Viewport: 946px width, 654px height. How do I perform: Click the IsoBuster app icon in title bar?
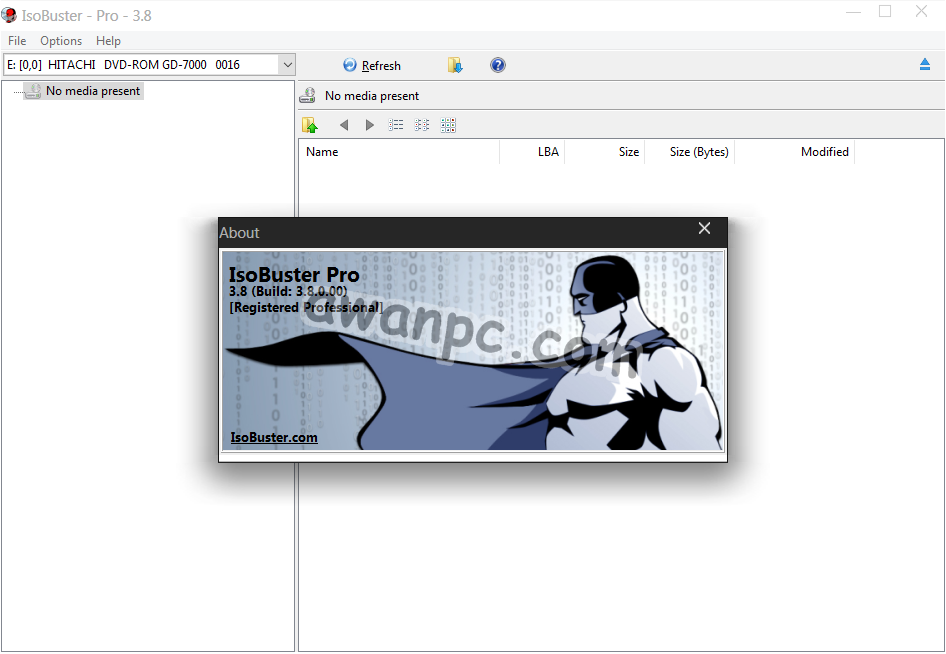click(9, 15)
